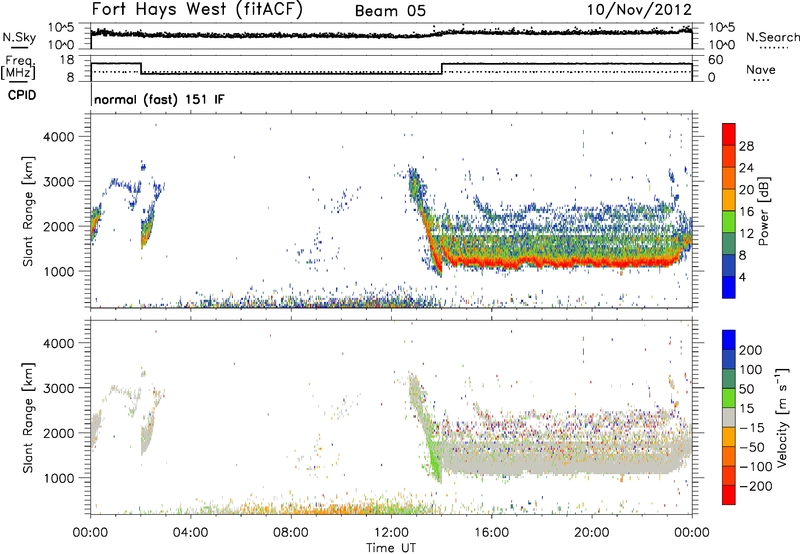Click the "Time UT" axis title

tap(391, 547)
